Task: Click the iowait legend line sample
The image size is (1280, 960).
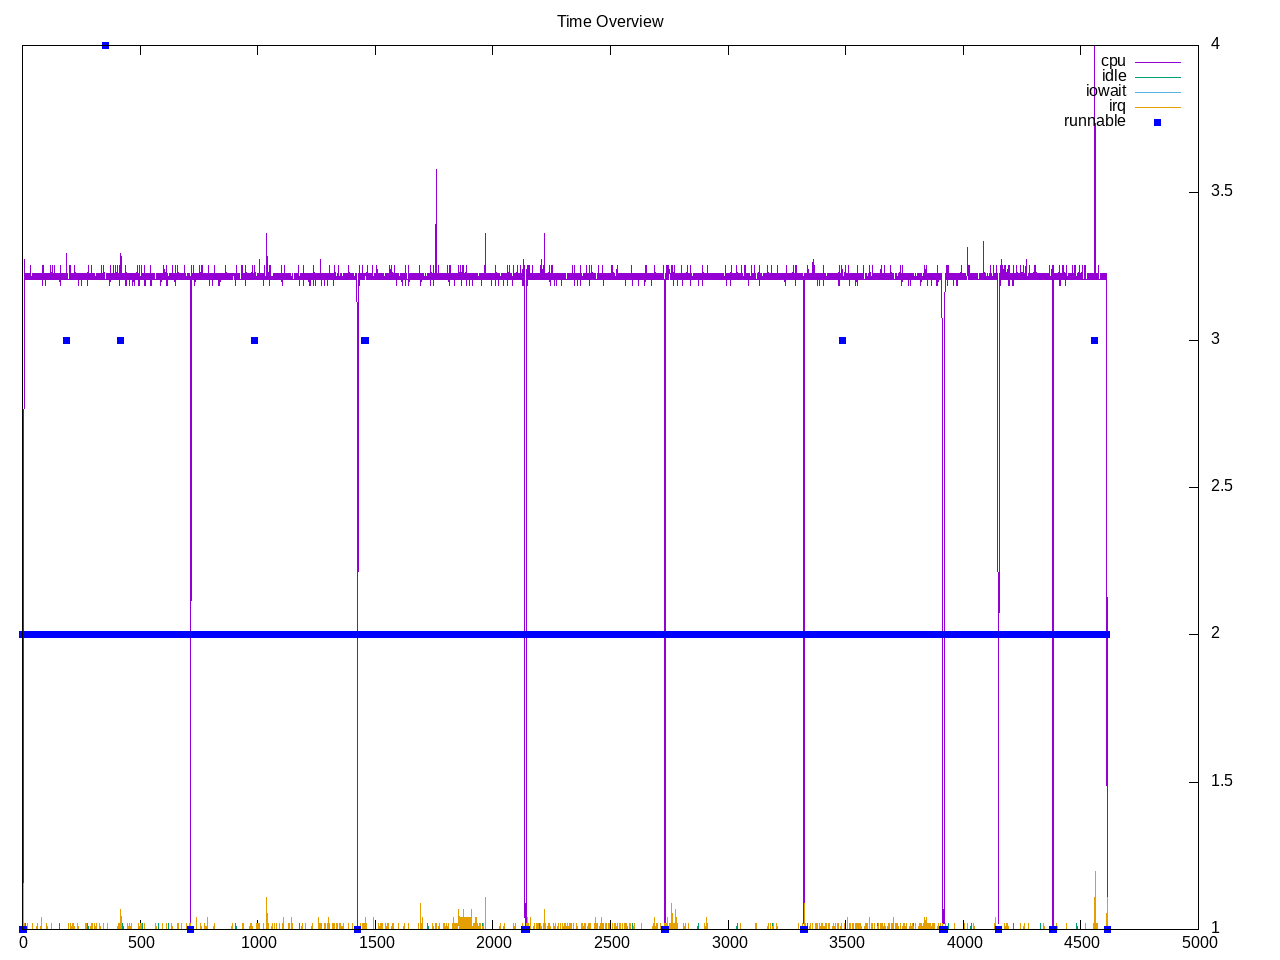Action: point(1157,92)
